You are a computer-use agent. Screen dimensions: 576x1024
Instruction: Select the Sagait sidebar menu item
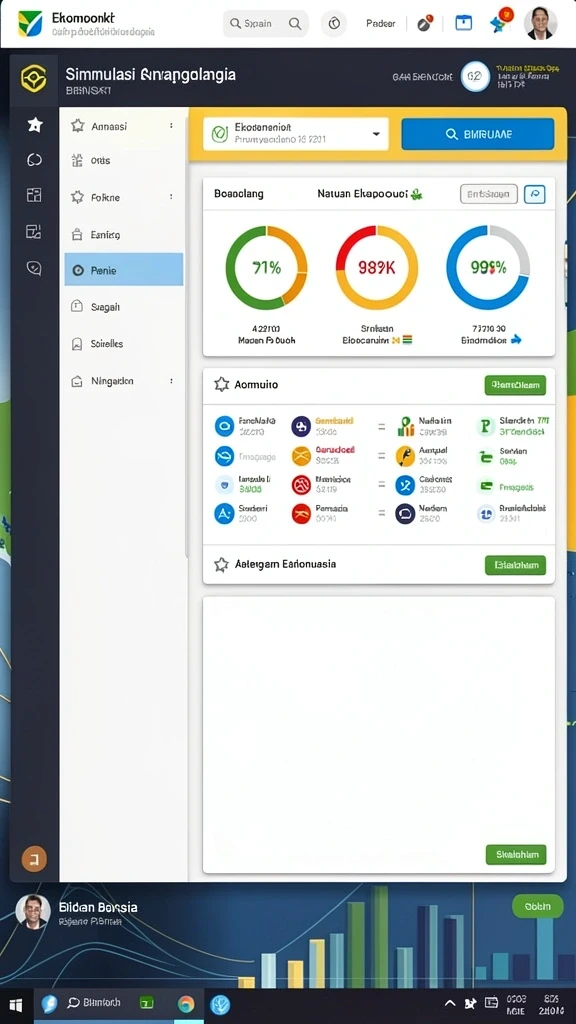[123, 306]
